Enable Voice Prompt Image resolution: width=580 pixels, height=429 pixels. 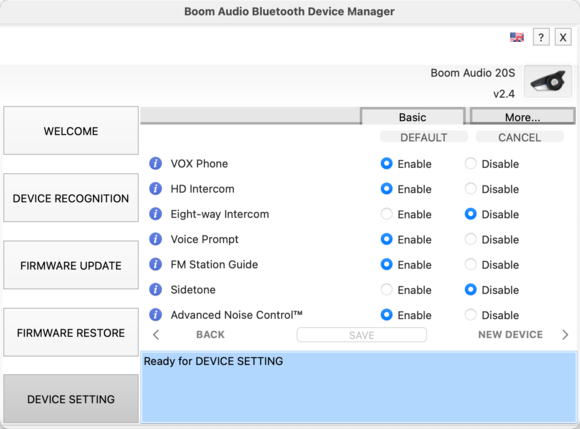387,239
